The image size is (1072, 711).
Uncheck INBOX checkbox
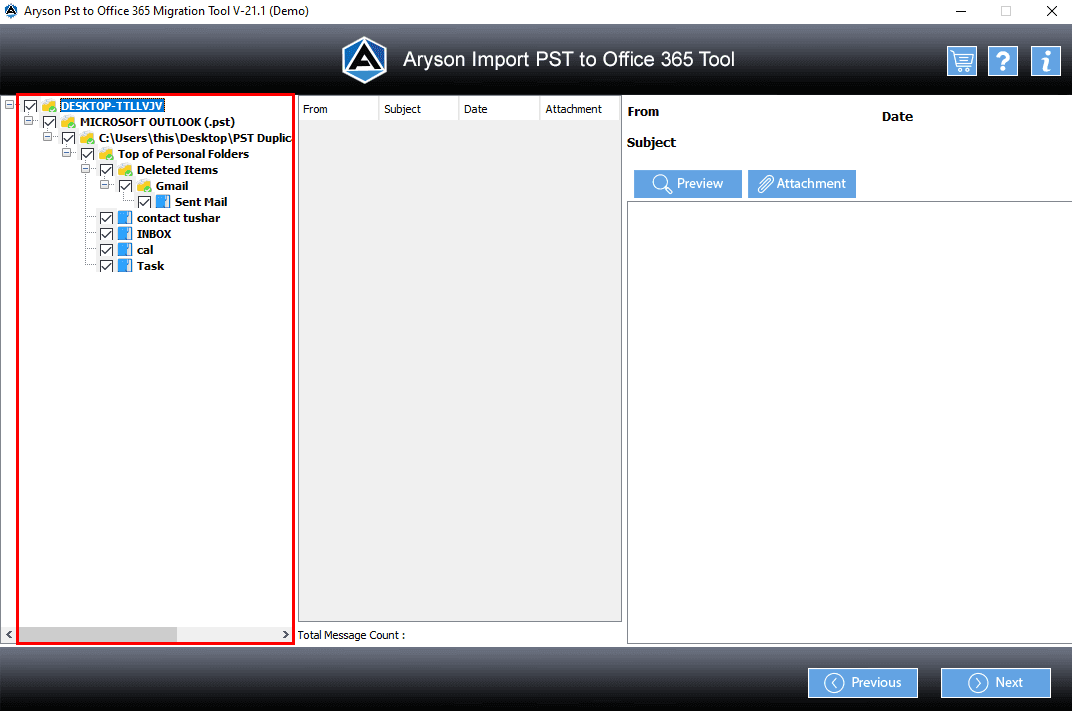pyautogui.click(x=107, y=234)
